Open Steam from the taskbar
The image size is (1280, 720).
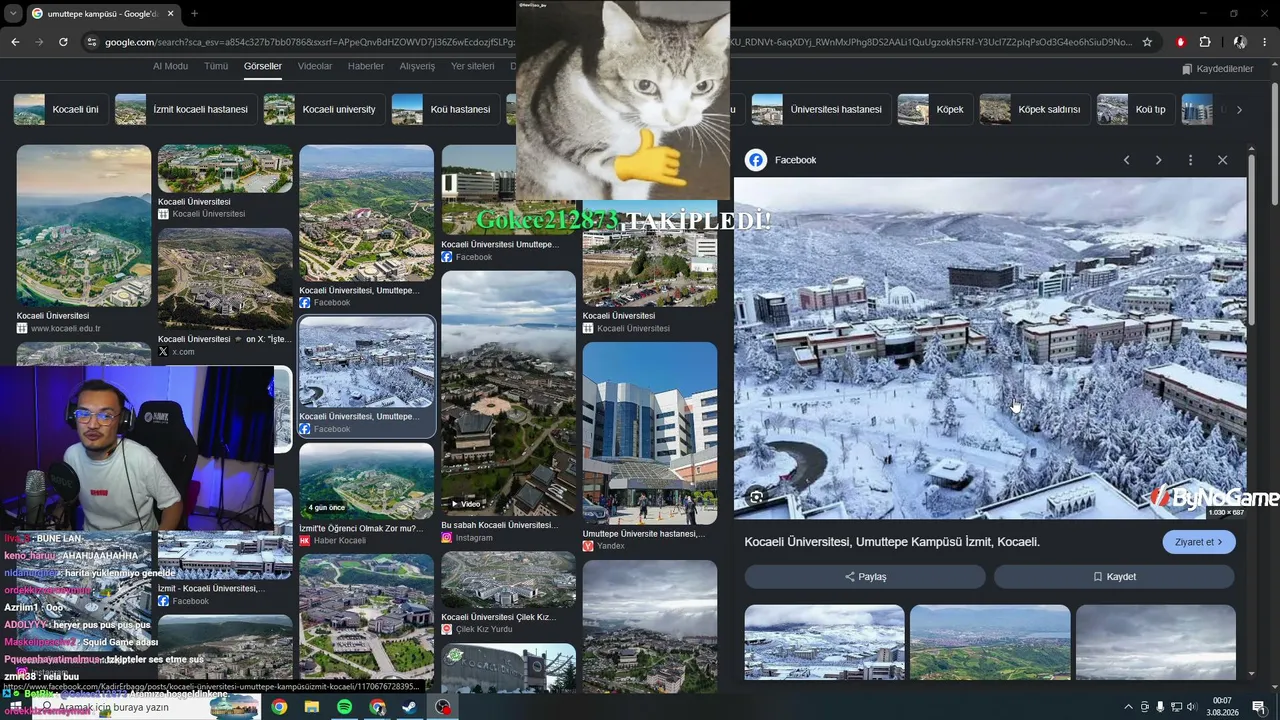click(x=409, y=707)
